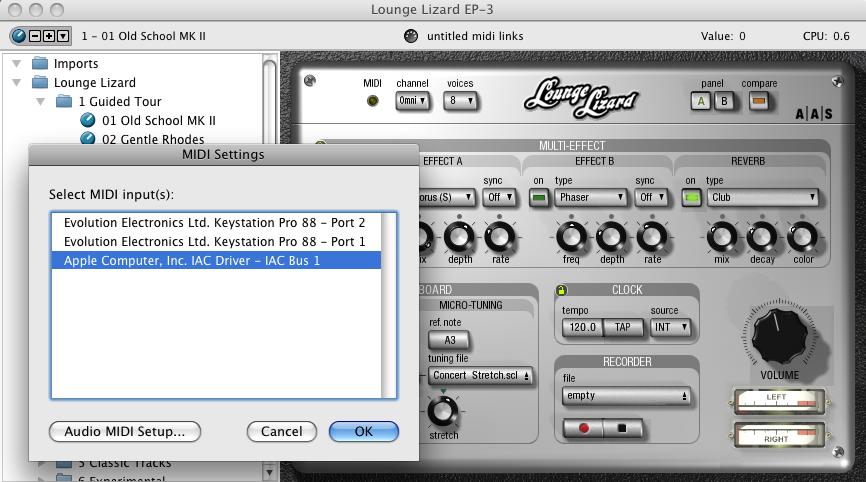Click the Clock lock icon
Viewport: 866px width, 482px height.
pos(561,290)
